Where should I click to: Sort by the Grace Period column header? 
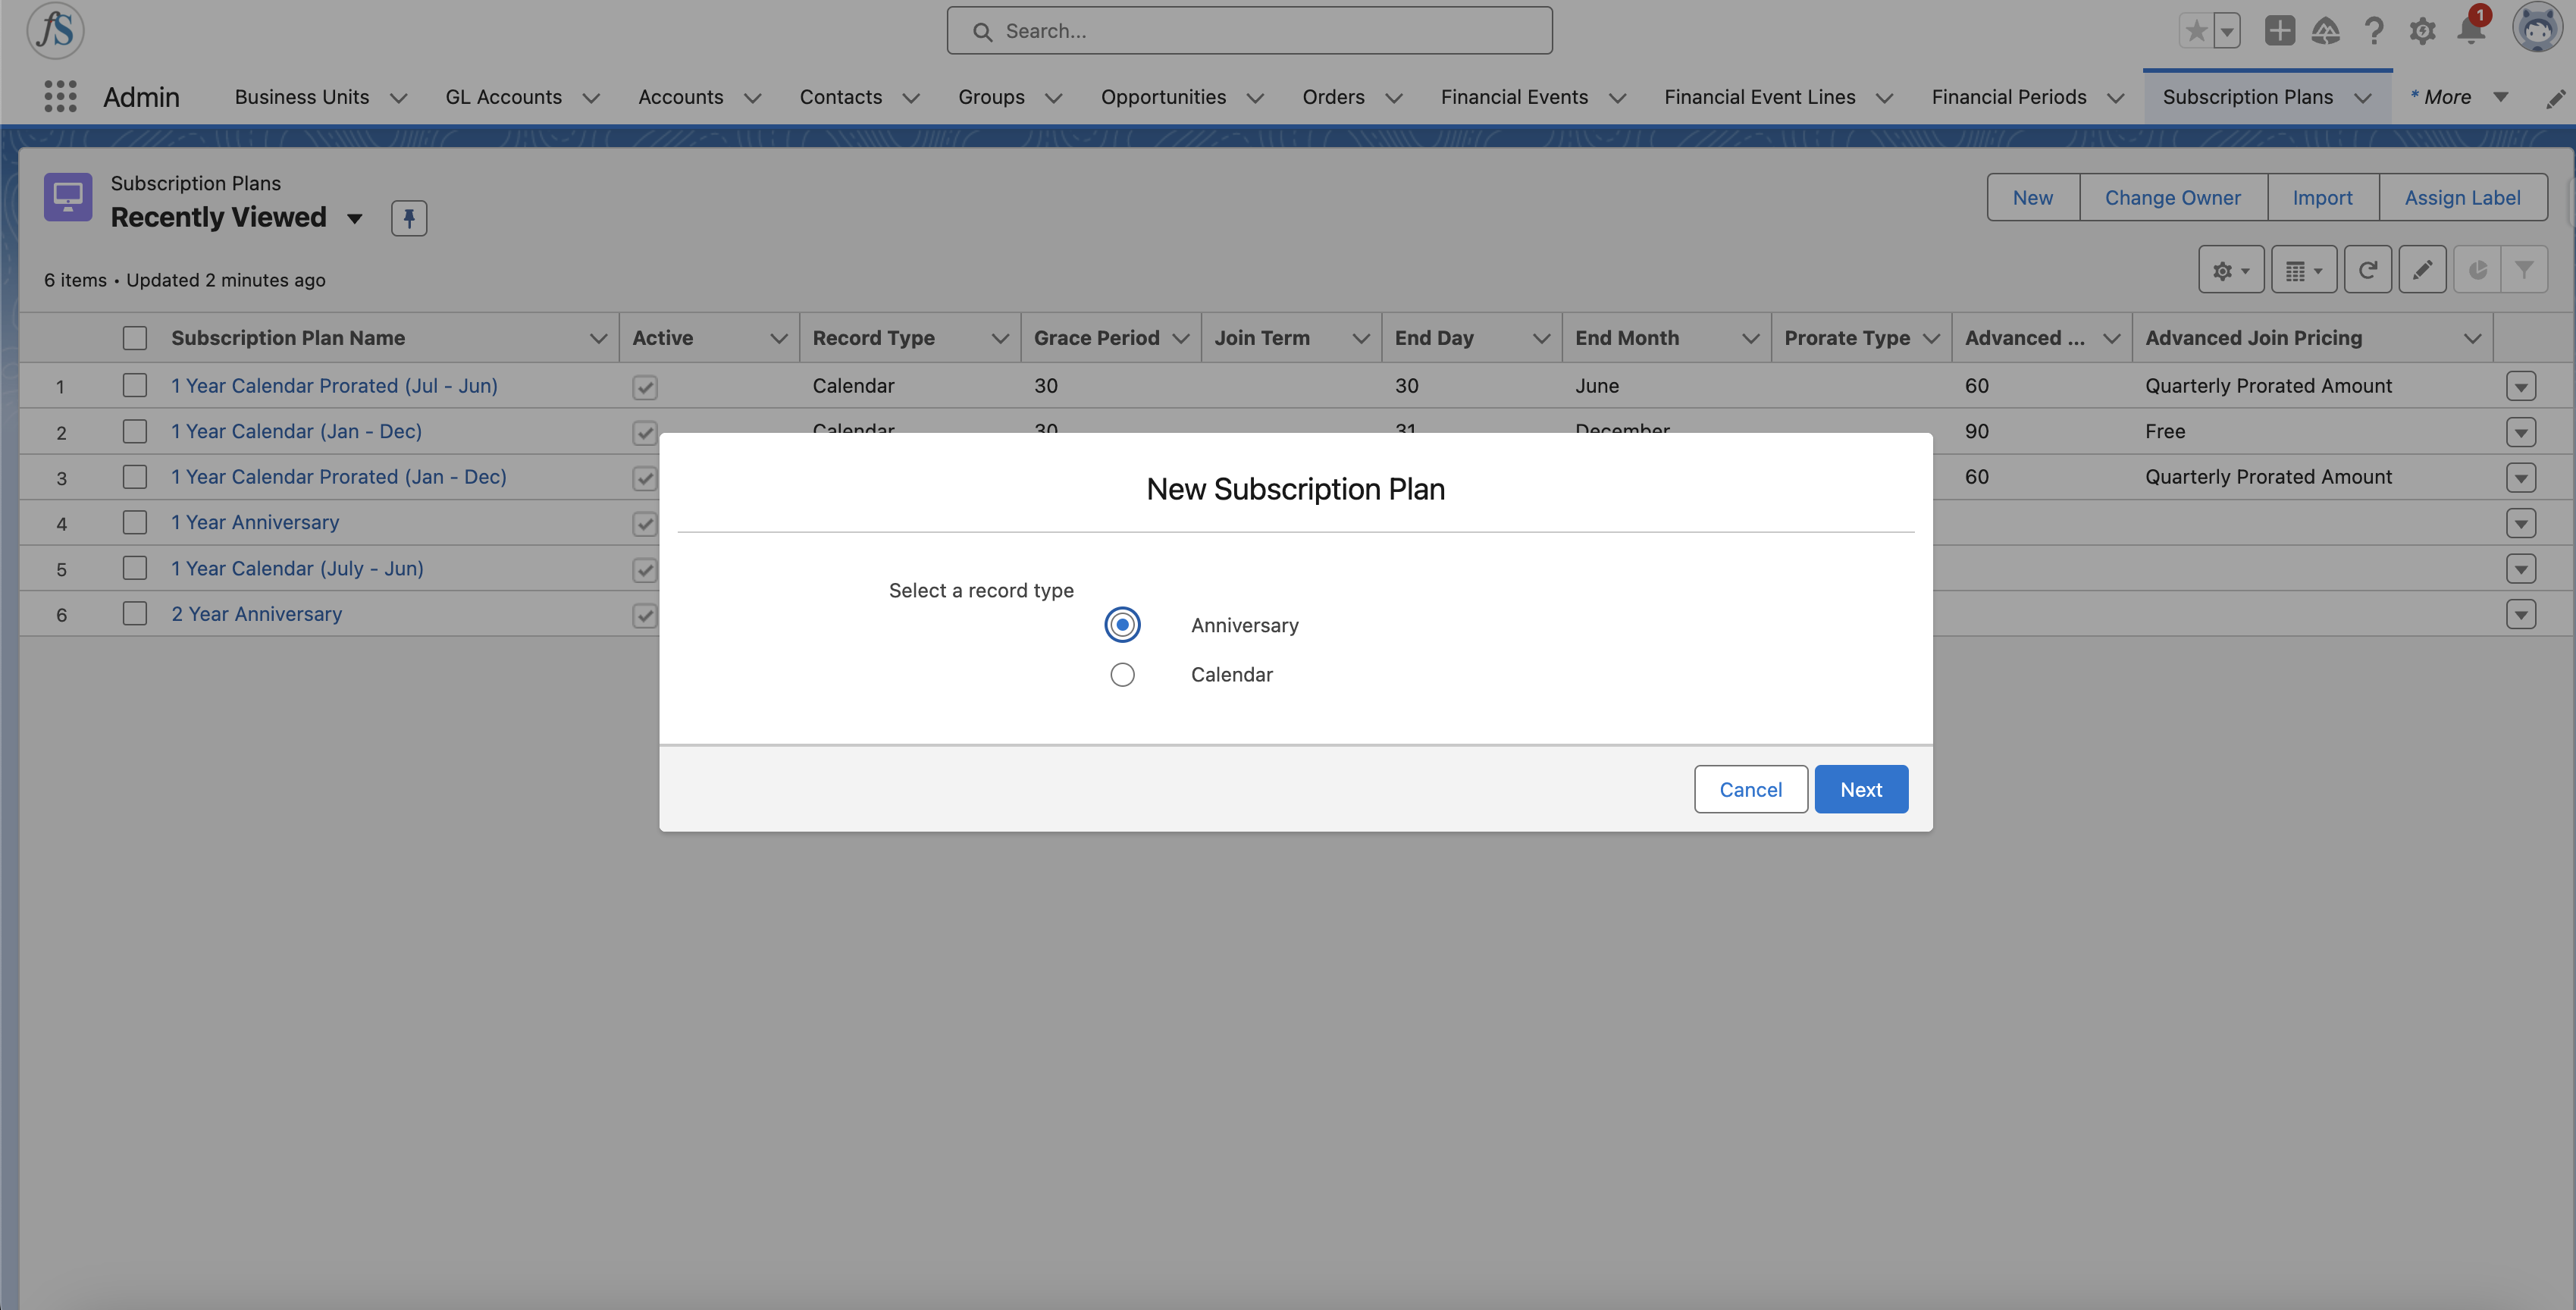tap(1096, 338)
